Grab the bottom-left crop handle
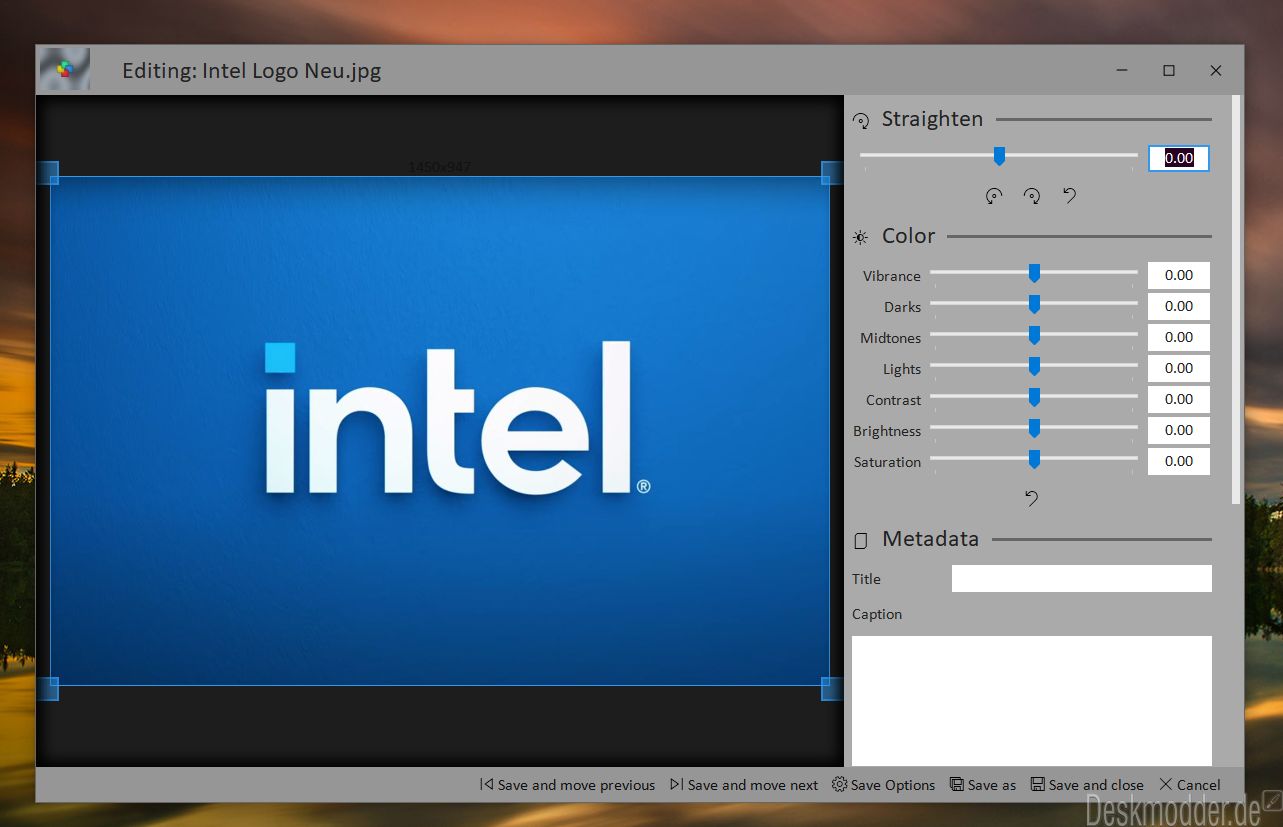1283x827 pixels. 48,688
